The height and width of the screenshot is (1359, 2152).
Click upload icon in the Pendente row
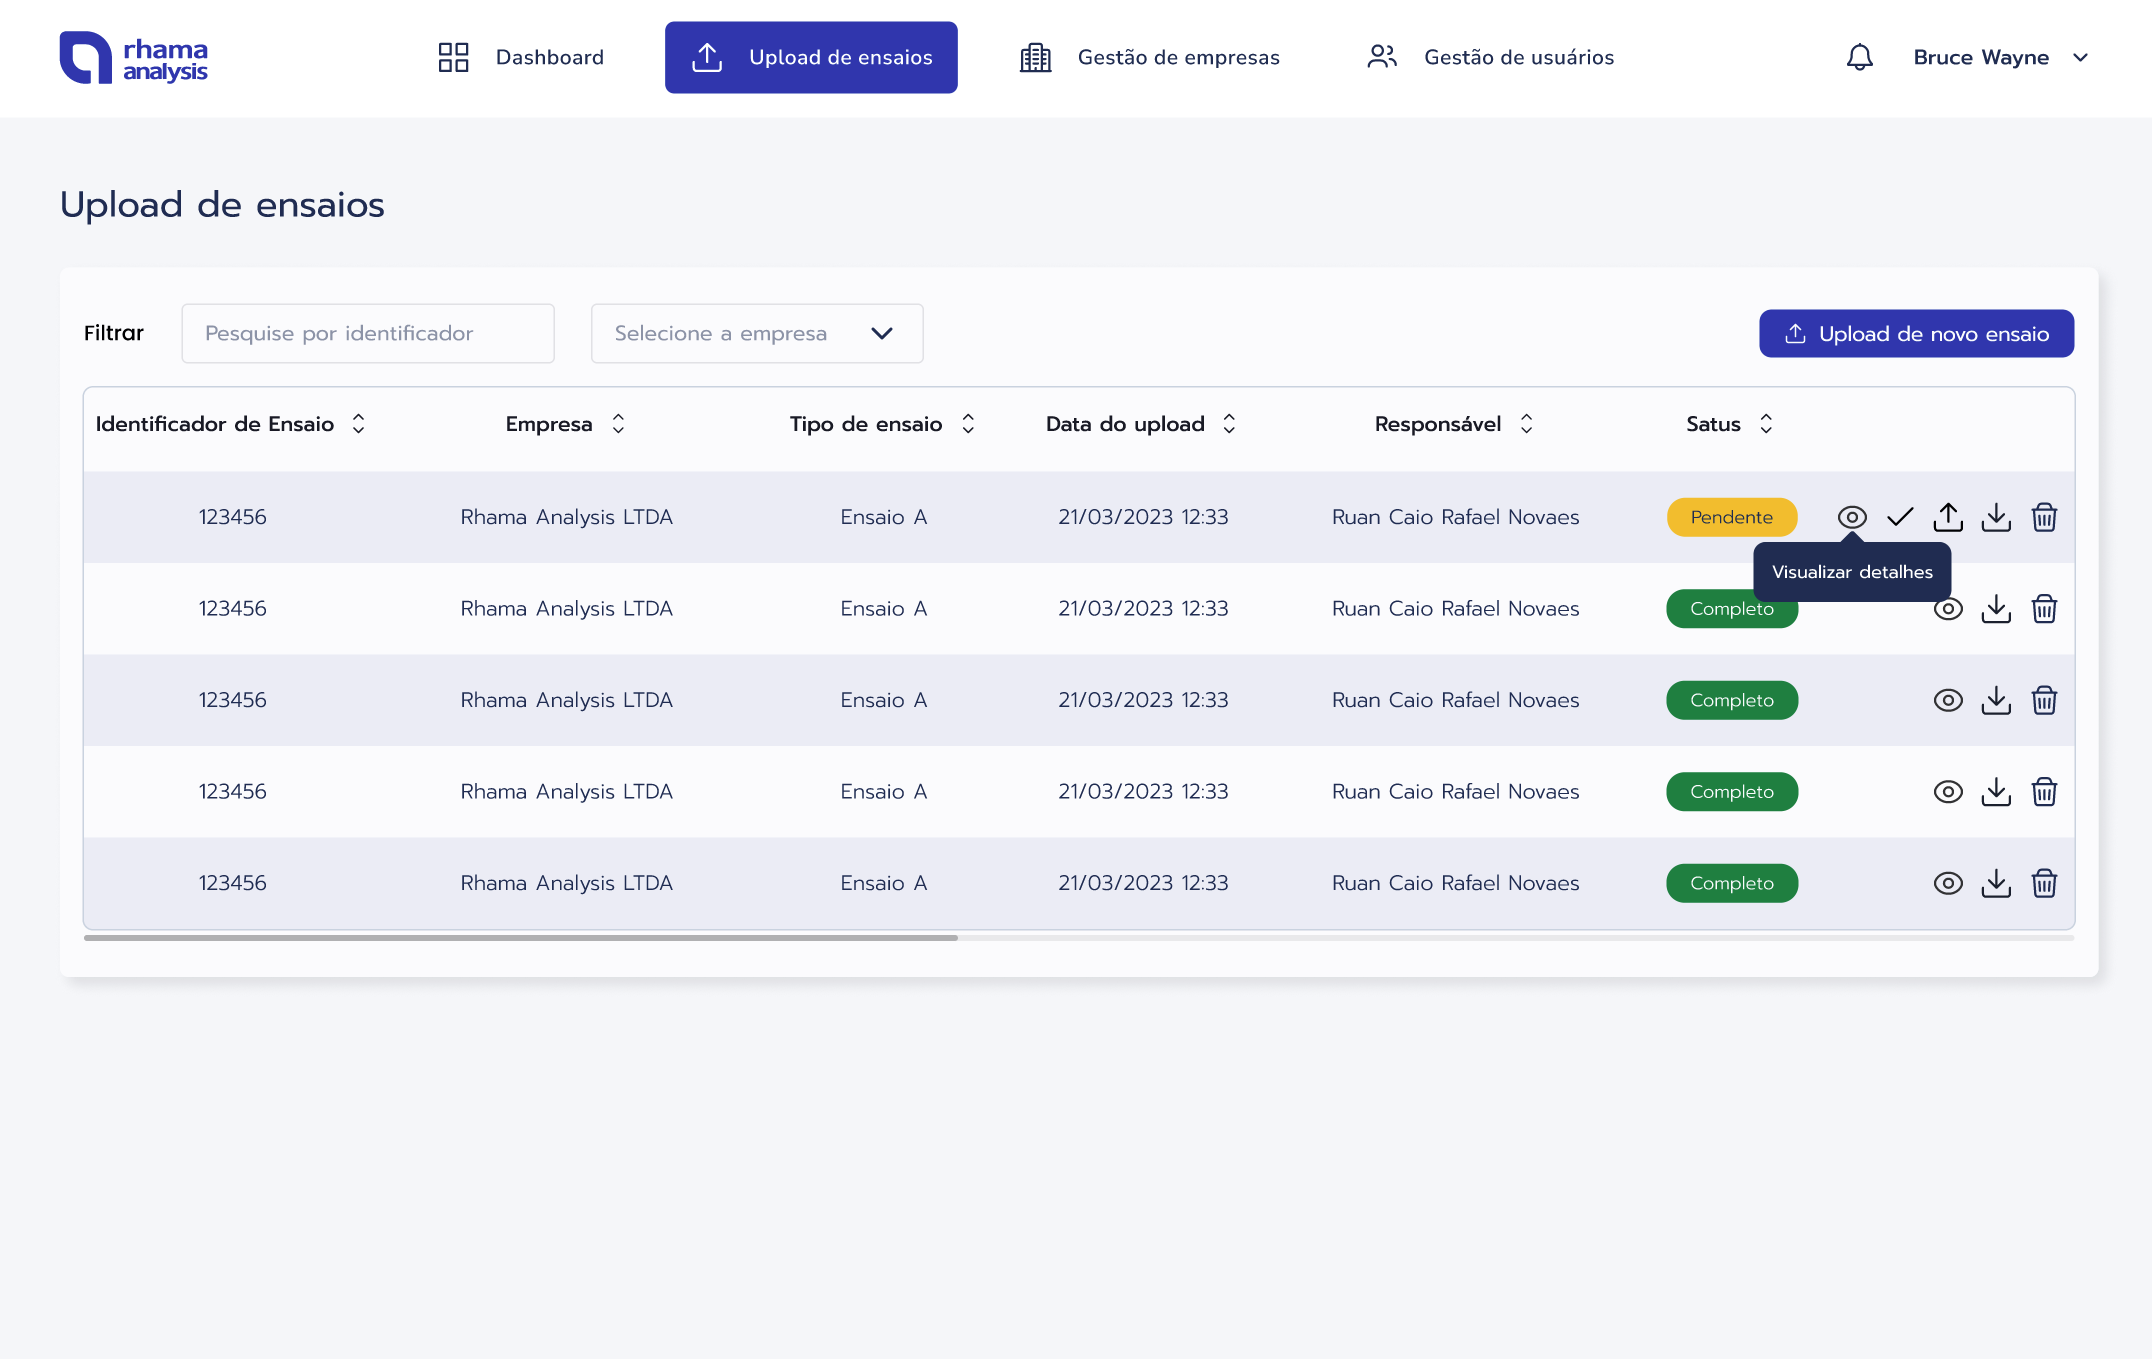point(1948,517)
